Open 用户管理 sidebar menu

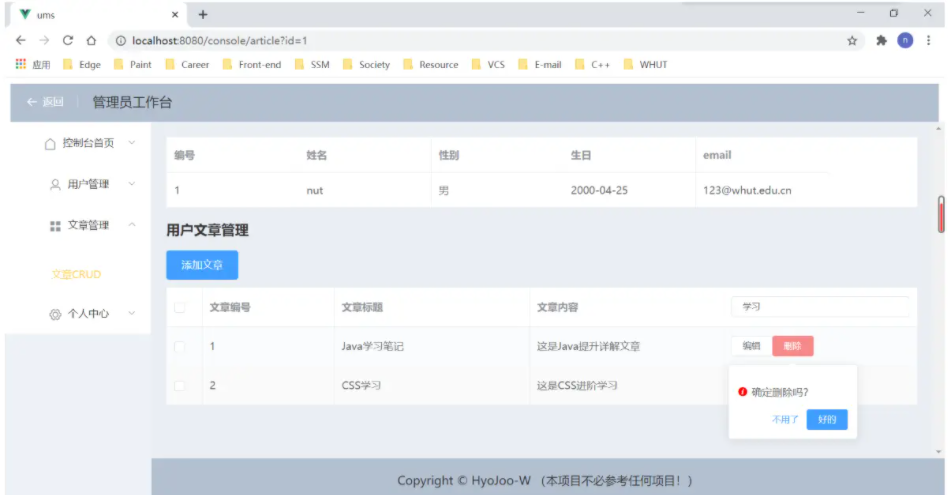click(80, 184)
